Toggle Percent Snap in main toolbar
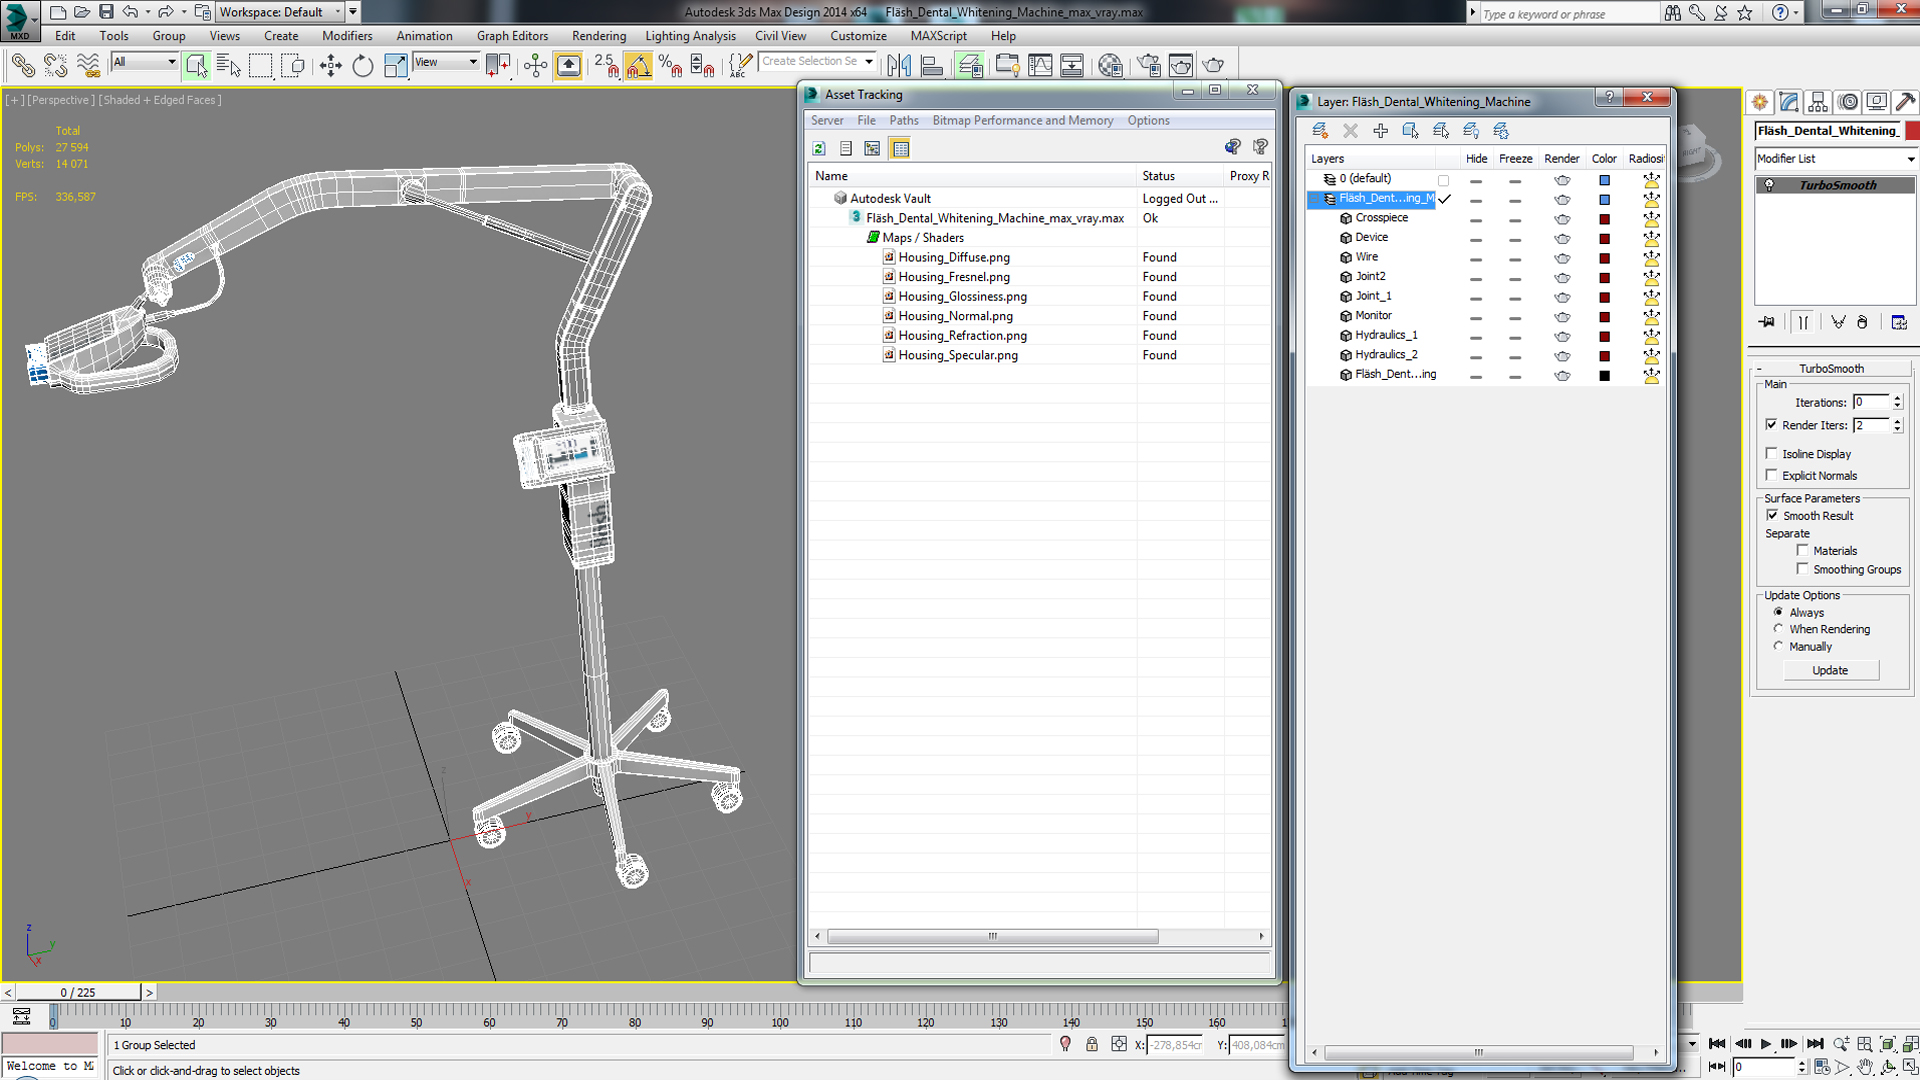1920x1080 pixels. click(670, 66)
